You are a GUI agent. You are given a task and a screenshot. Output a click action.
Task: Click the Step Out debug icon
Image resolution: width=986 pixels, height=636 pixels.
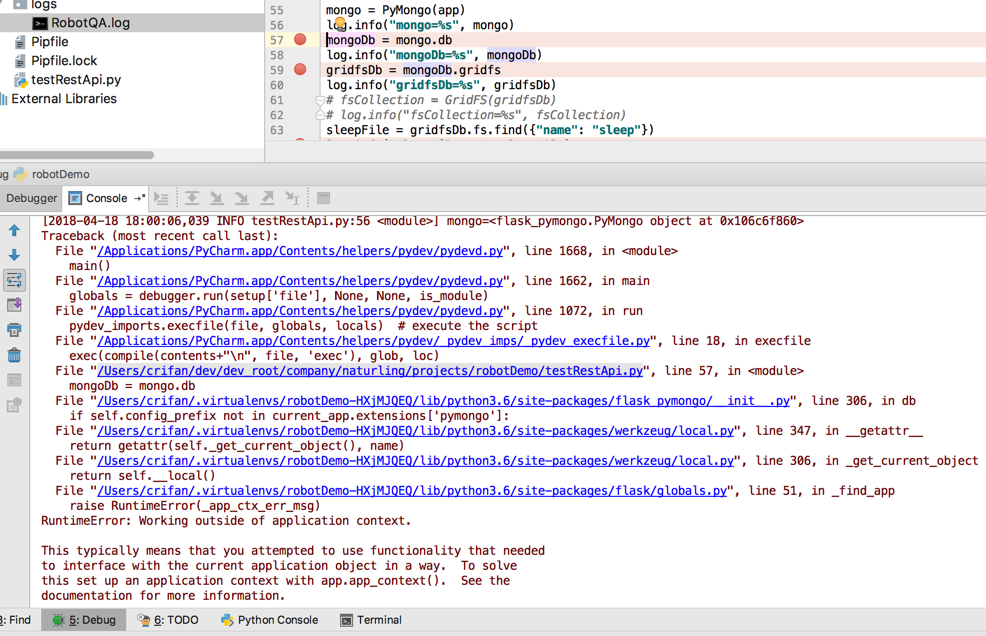(x=267, y=199)
